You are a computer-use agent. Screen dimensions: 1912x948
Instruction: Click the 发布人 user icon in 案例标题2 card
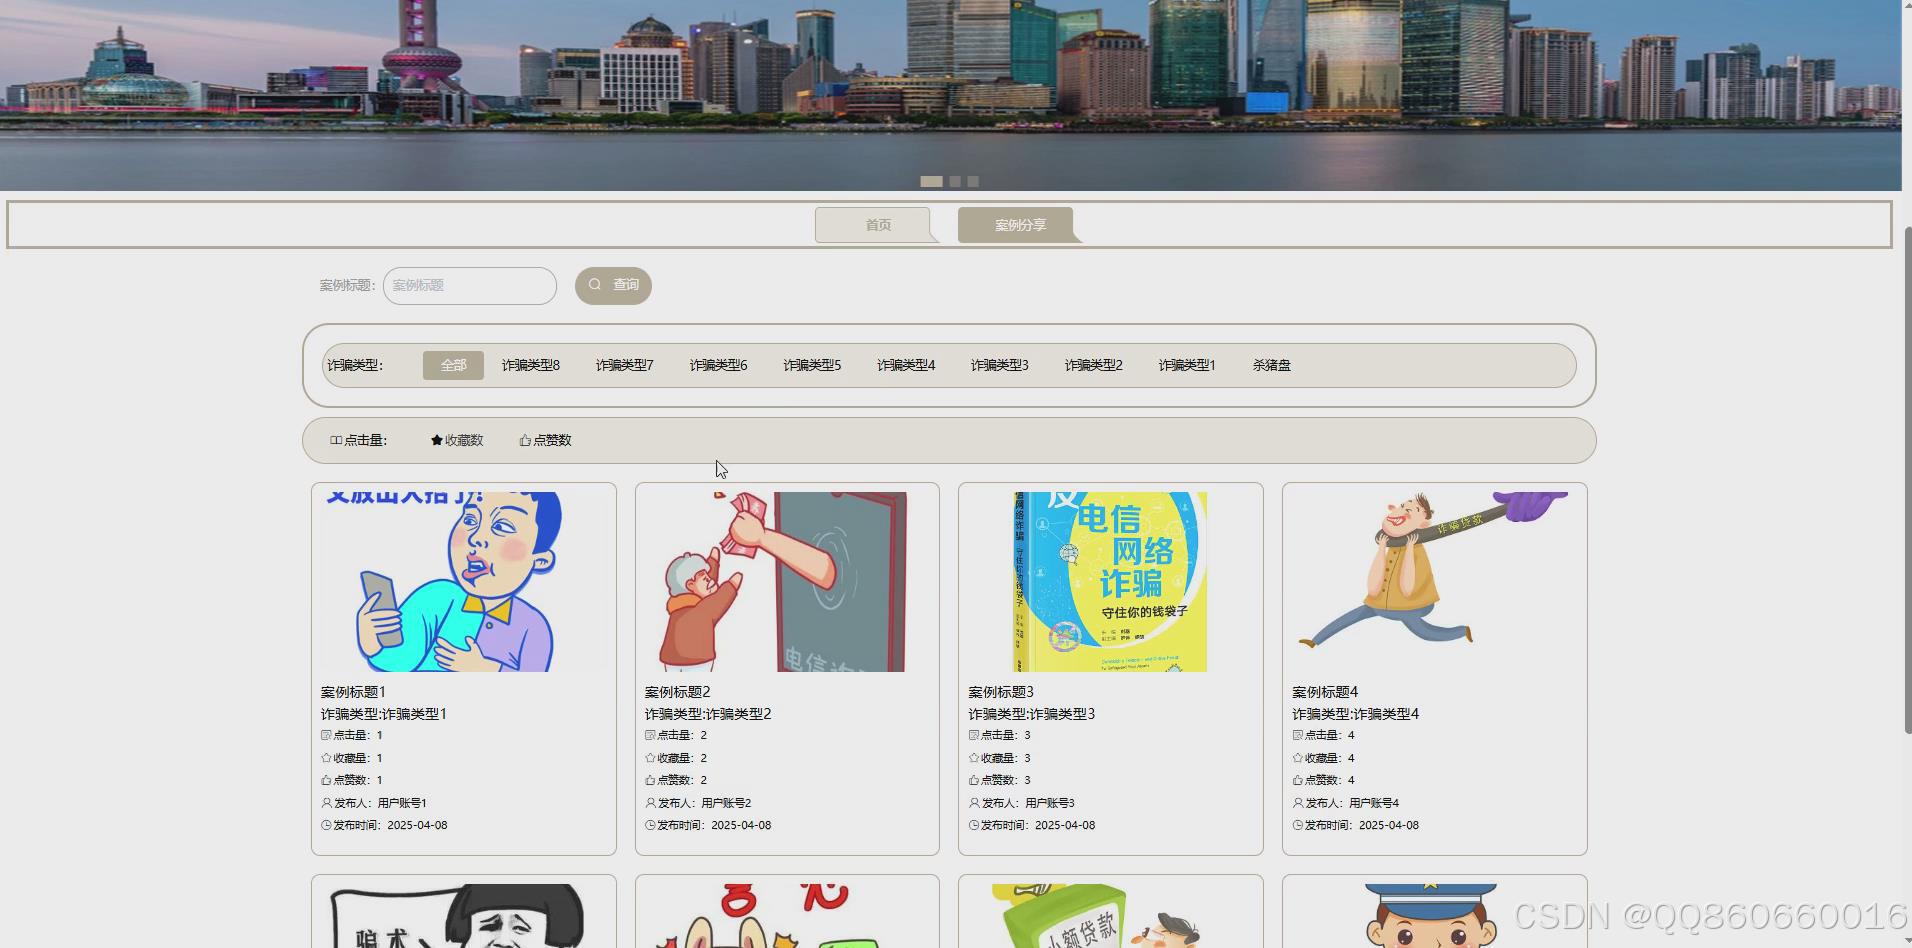650,803
